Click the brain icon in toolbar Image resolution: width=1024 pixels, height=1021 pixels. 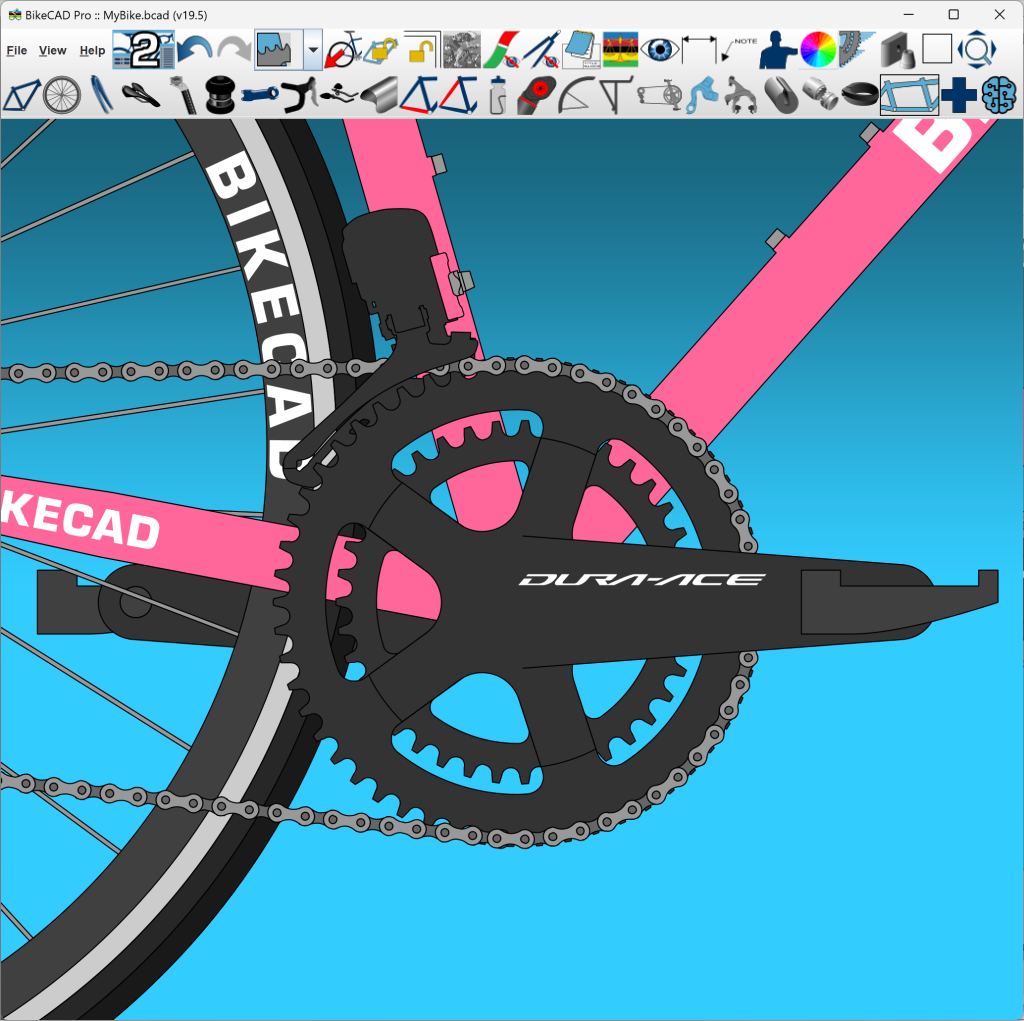point(997,95)
